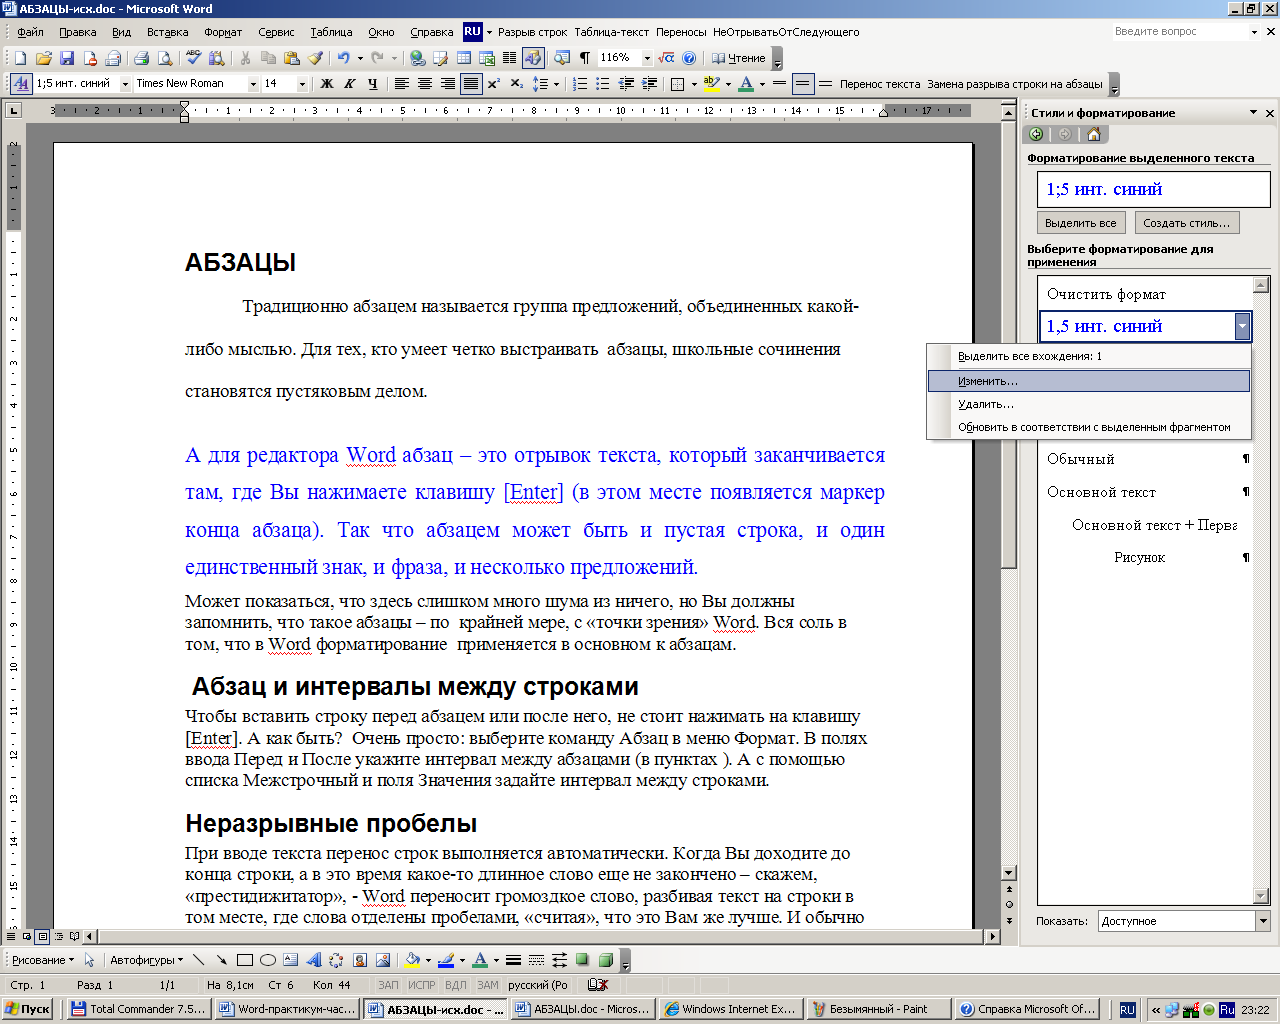Open Безымянный - Paint from the taskbar

[x=877, y=1009]
